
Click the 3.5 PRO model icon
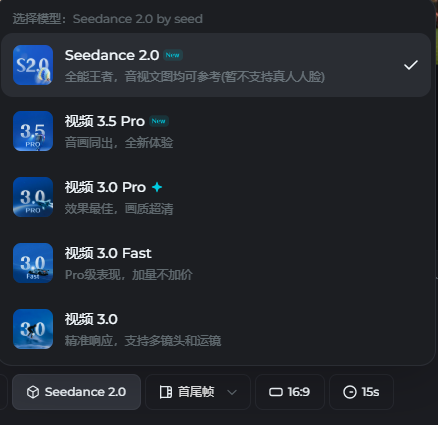pyautogui.click(x=33, y=131)
